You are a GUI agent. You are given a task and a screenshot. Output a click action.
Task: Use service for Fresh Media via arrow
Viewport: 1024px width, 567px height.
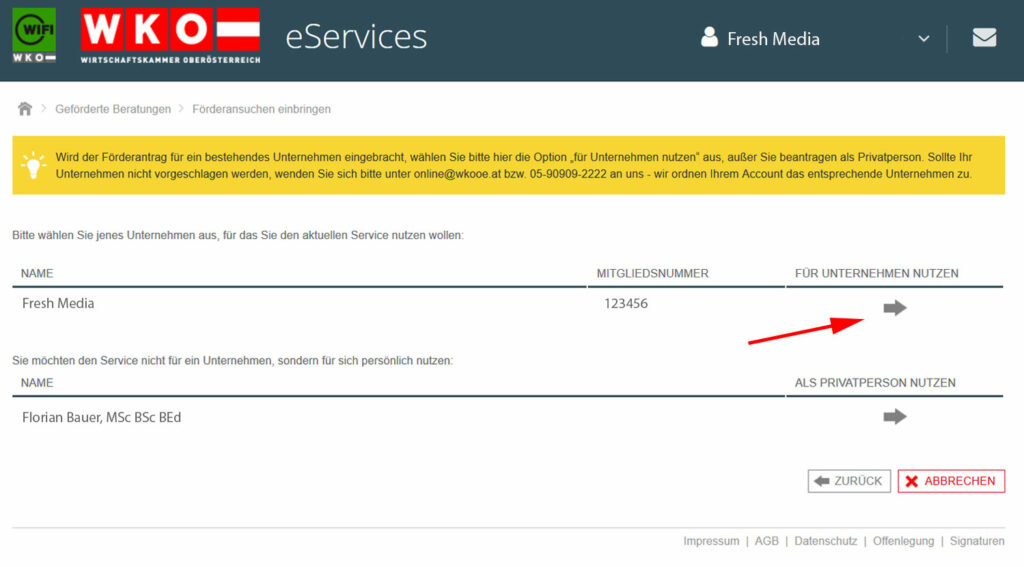[x=895, y=308]
